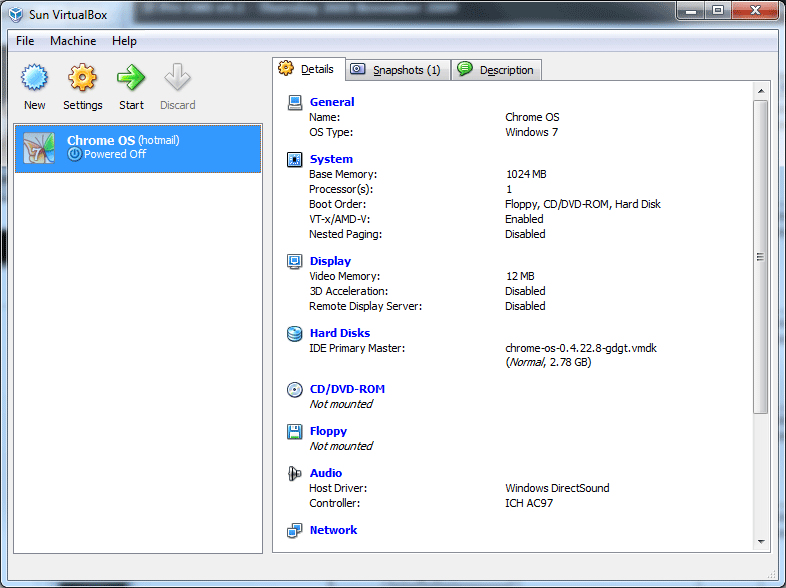Click the System section chip icon
786x588 pixels.
click(x=295, y=159)
